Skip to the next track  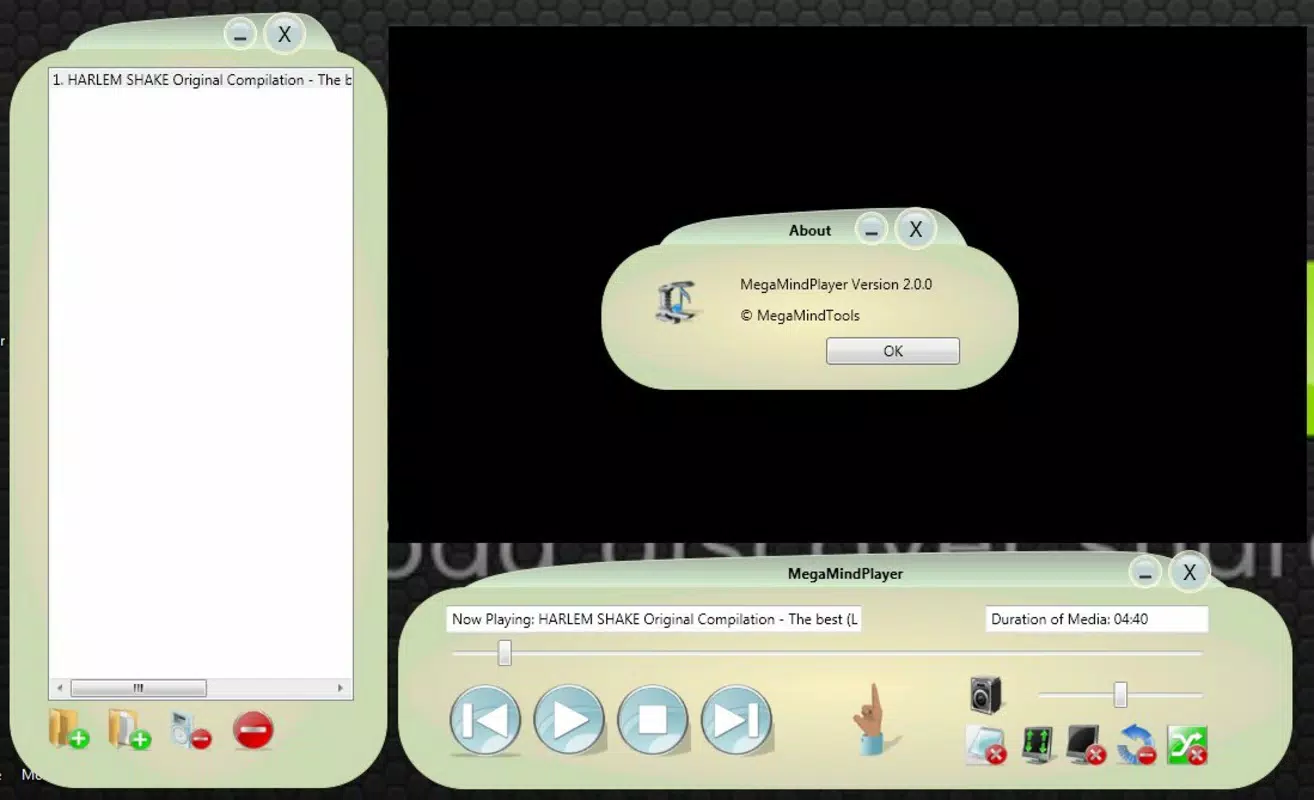tap(737, 719)
